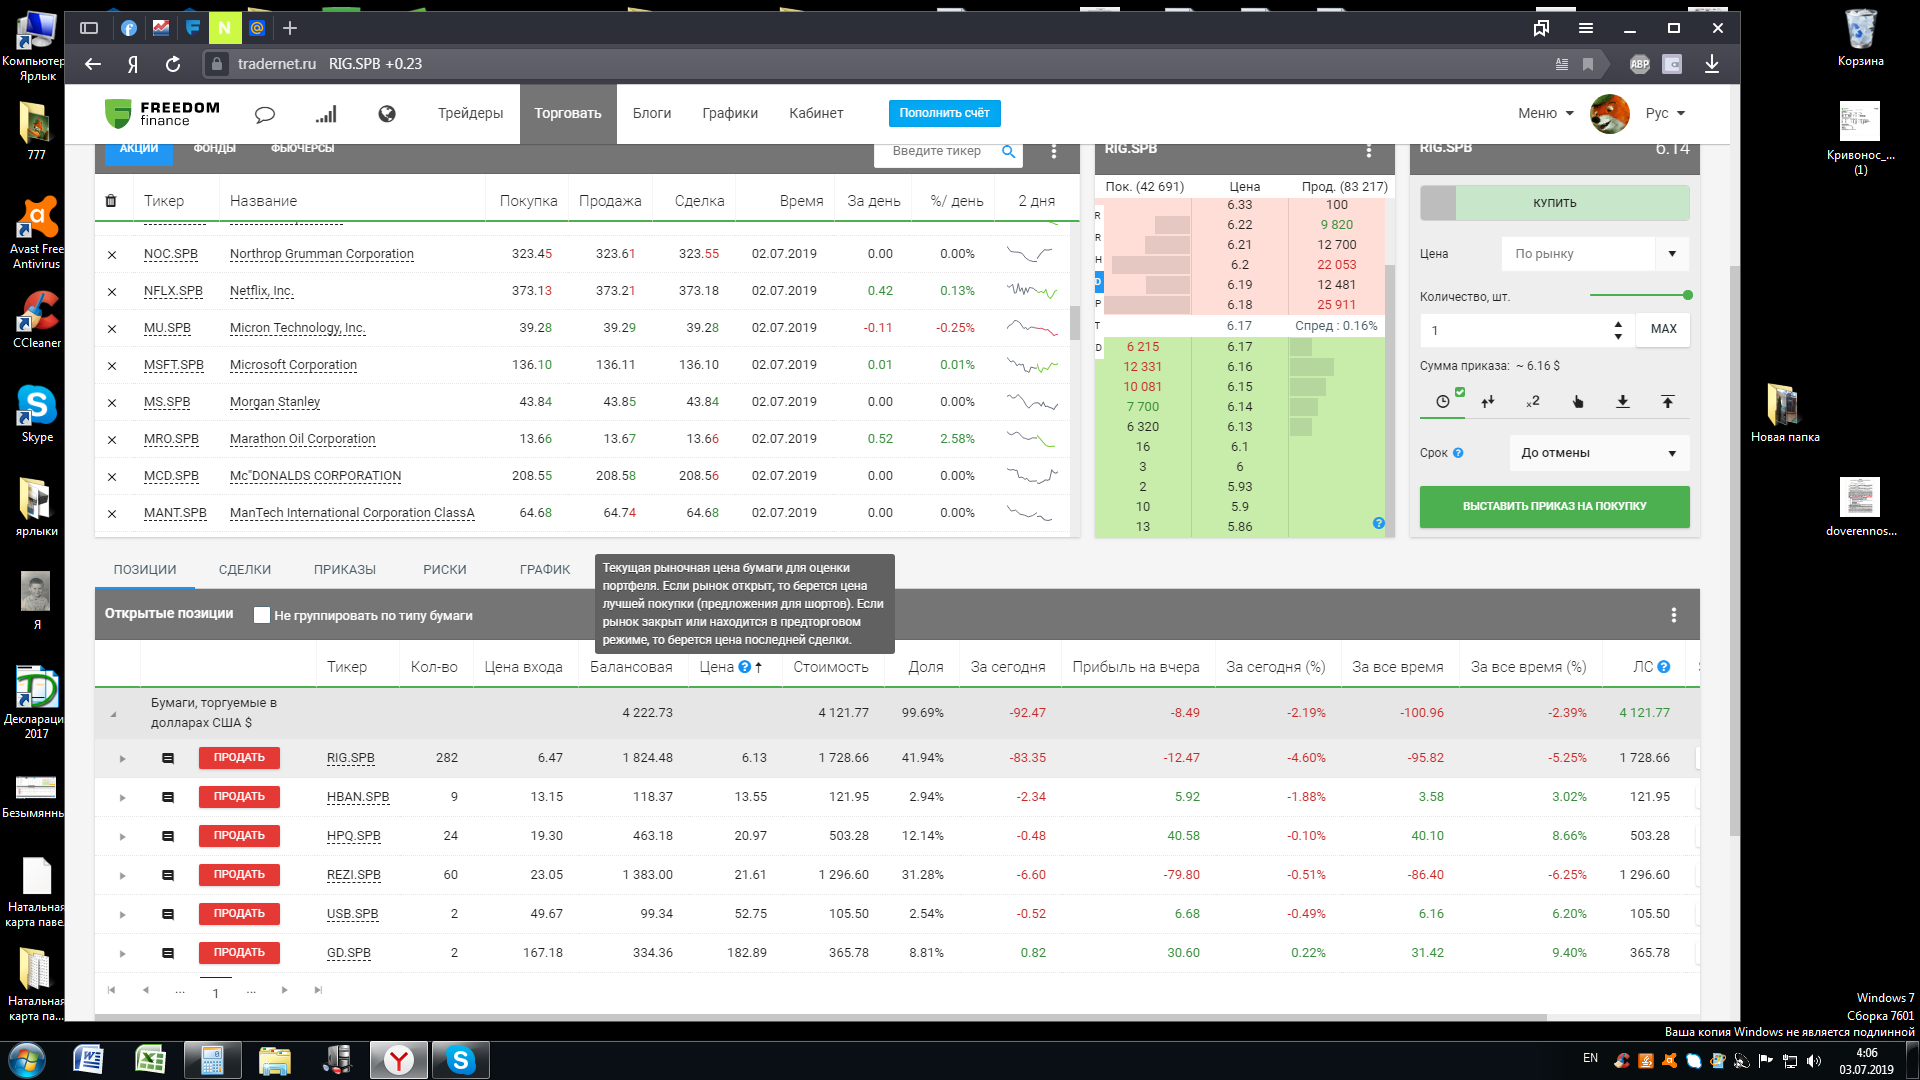The image size is (1920, 1080).
Task: Click the search magnifier in ticker field
Action: pos(1008,151)
